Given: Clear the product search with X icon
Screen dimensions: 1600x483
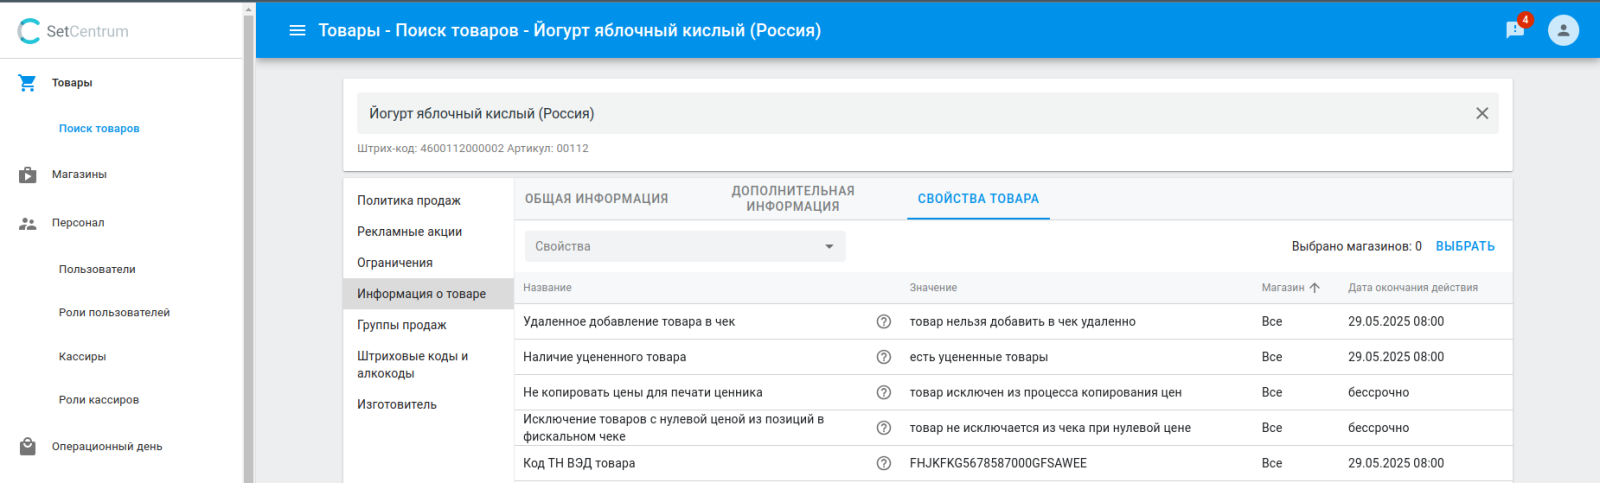Looking at the screenshot, I should 1482,113.
